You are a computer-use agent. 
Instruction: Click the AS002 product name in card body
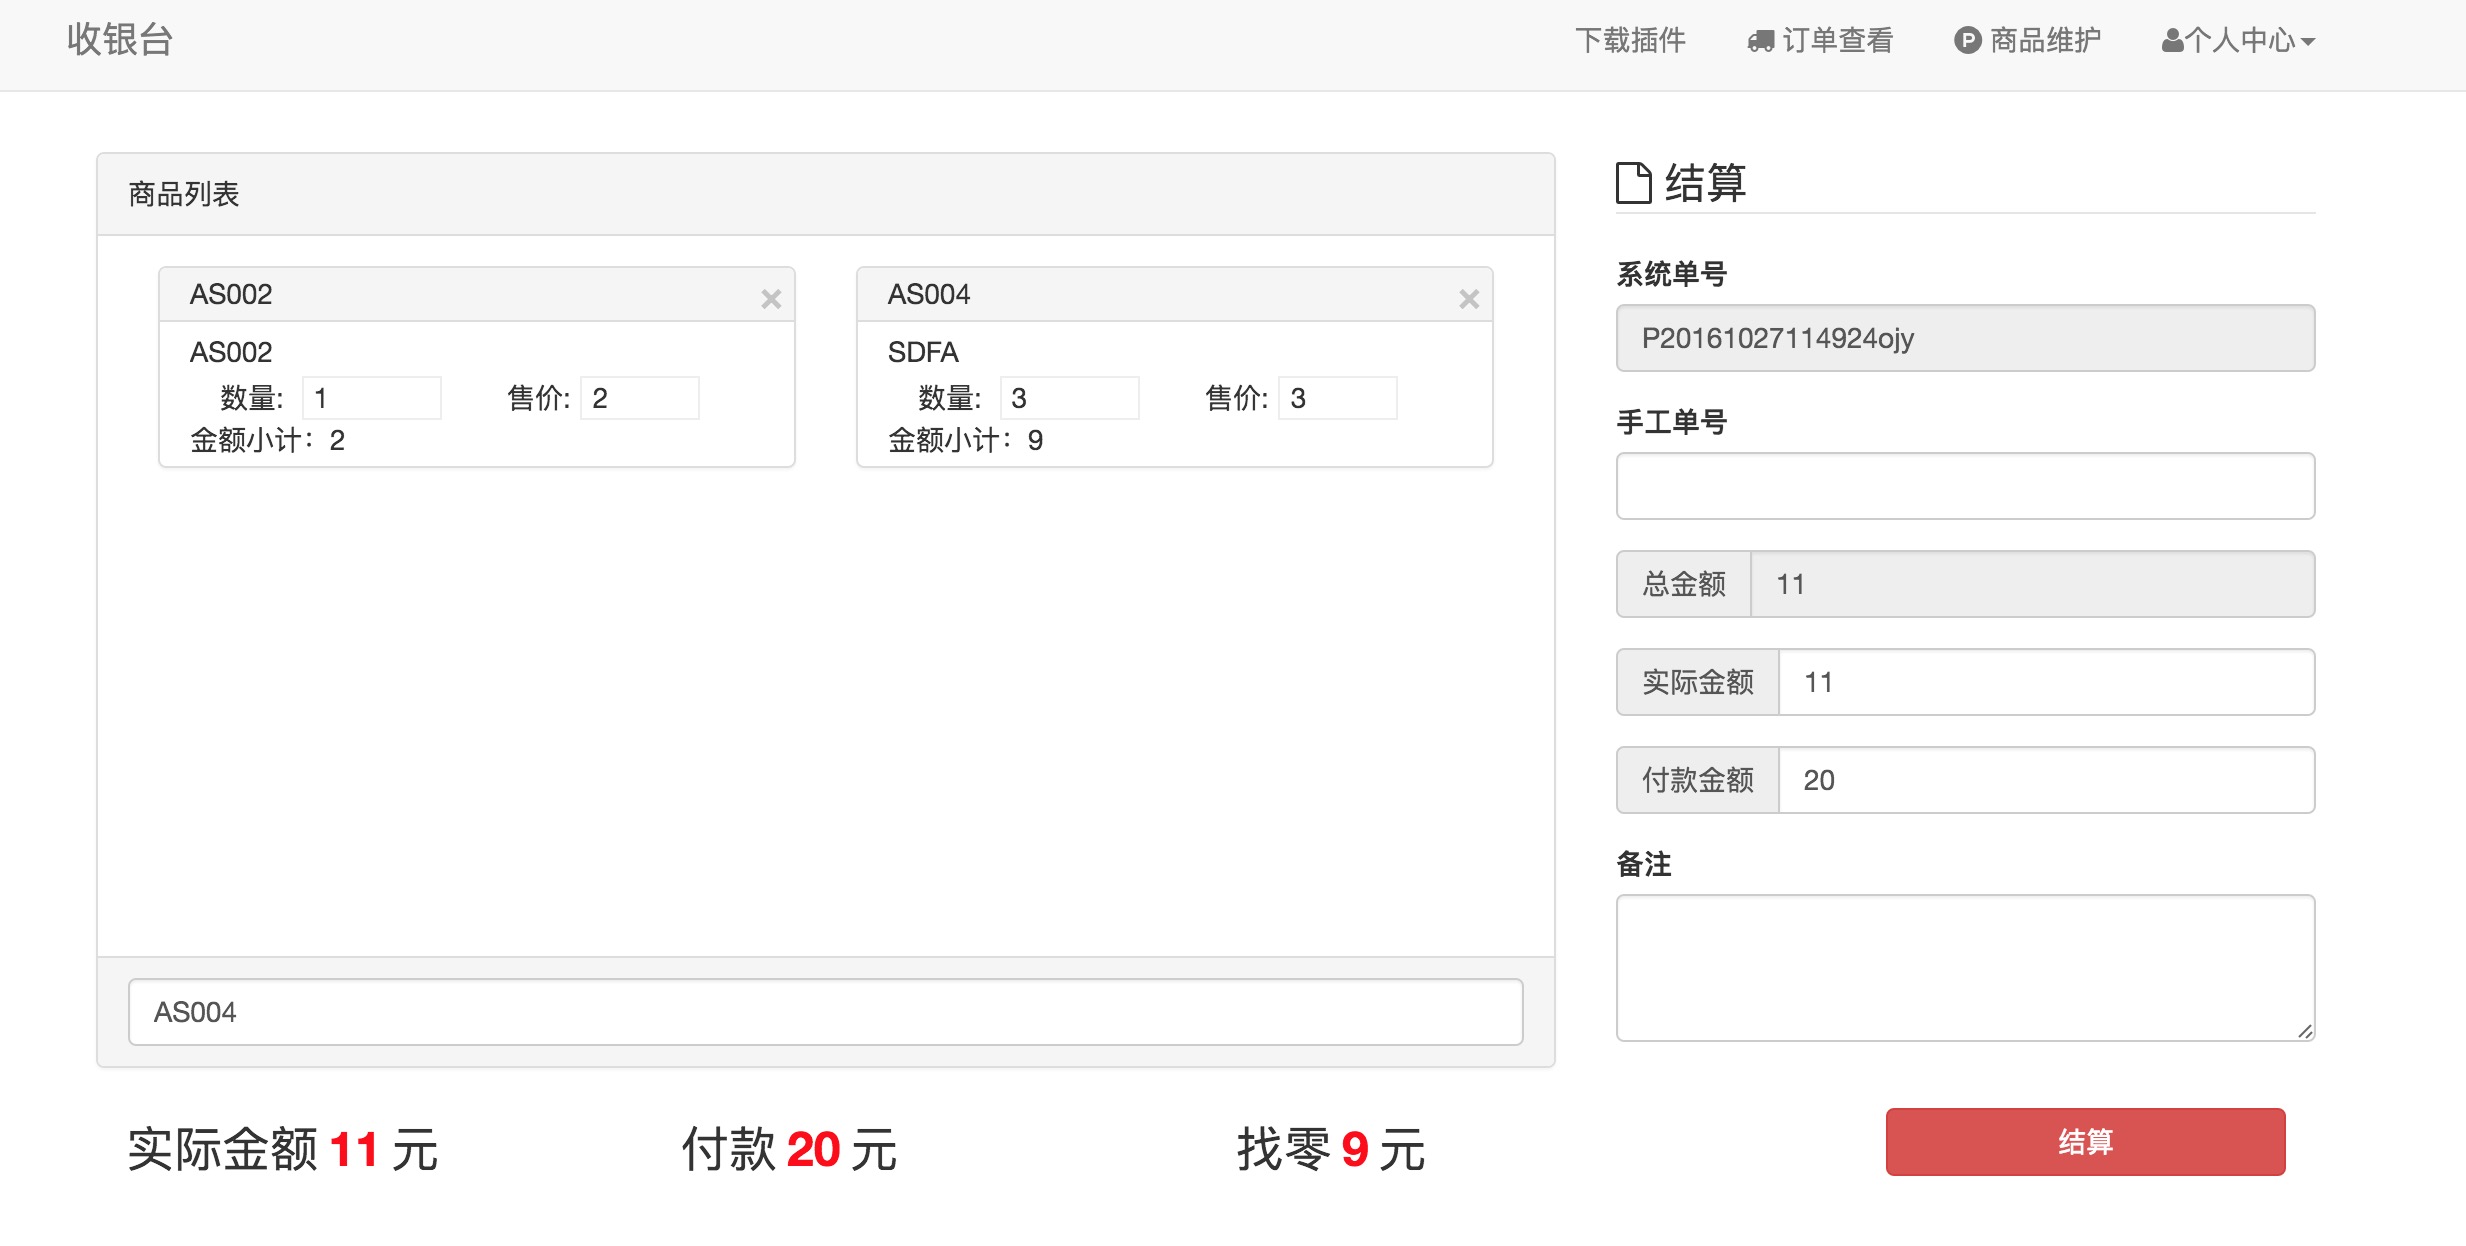point(231,352)
